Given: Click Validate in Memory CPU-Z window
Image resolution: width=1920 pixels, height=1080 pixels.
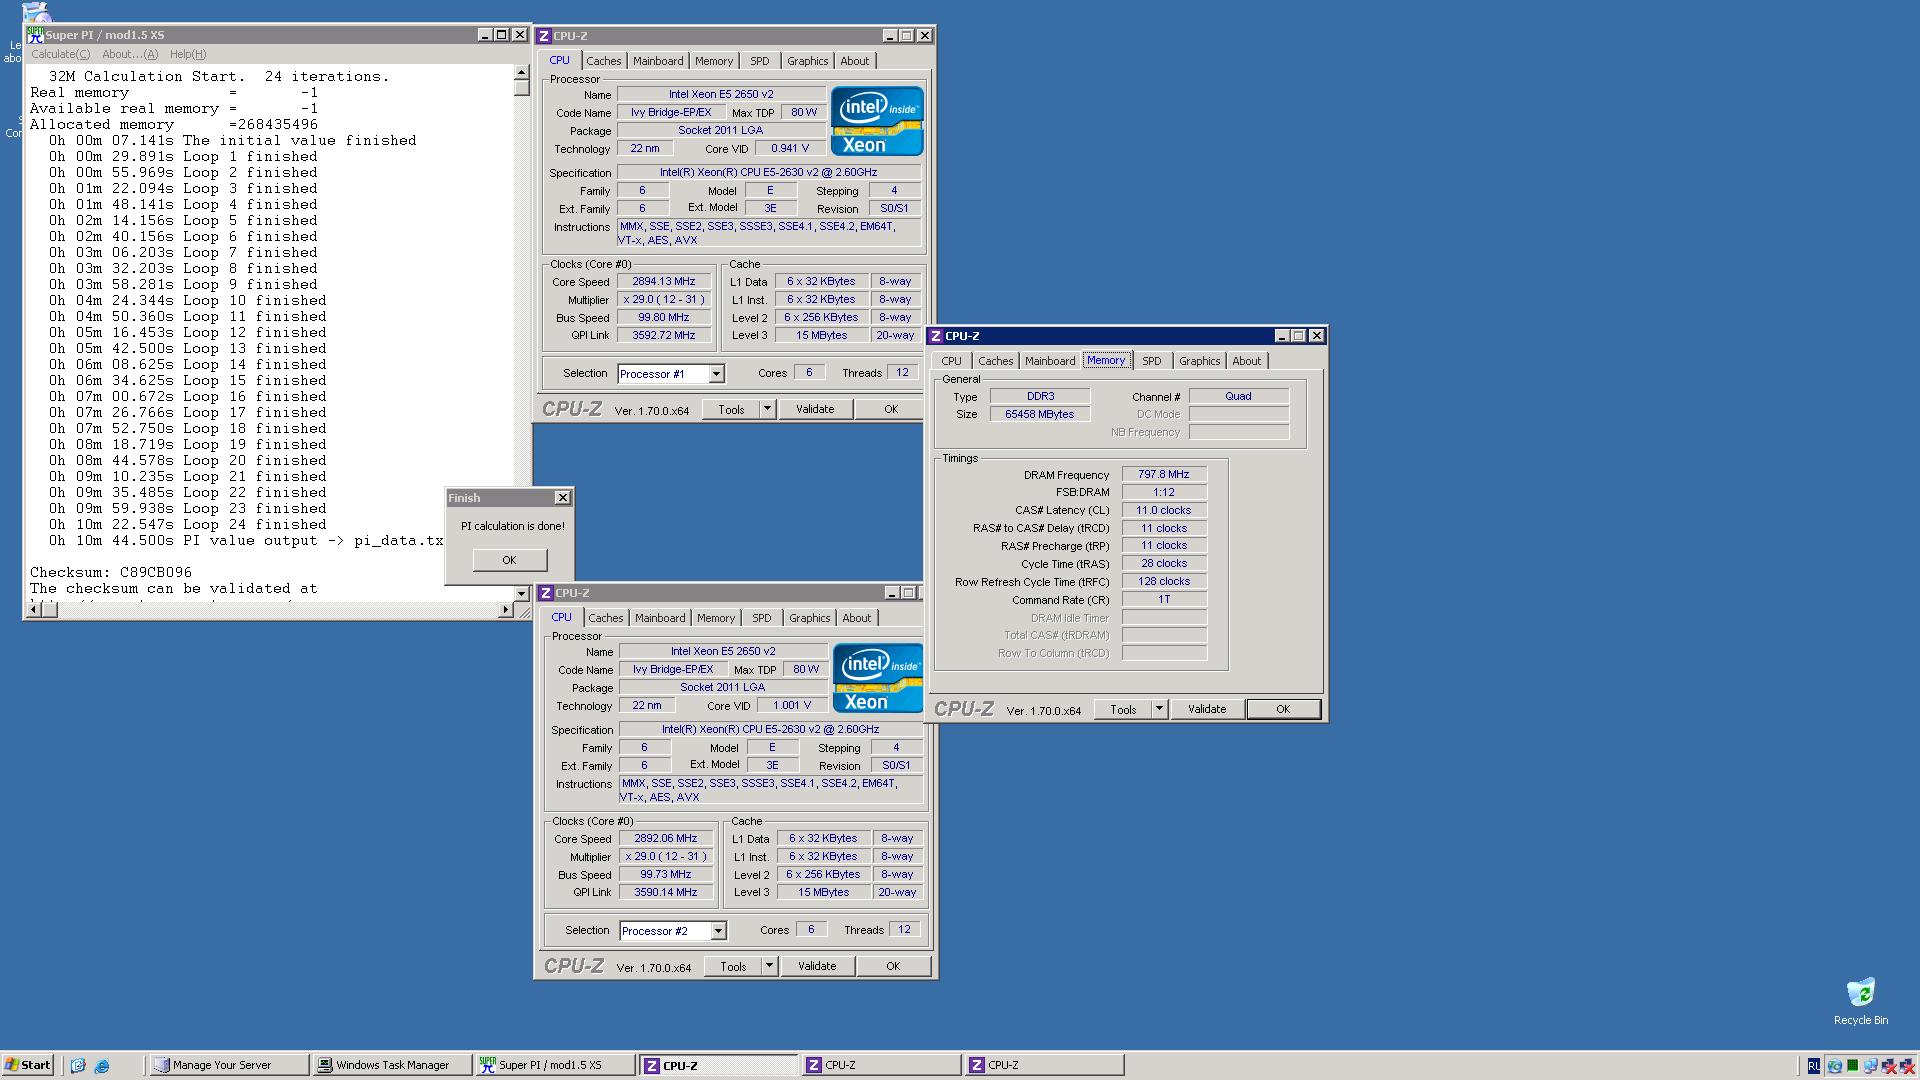Looking at the screenshot, I should coord(1207,709).
